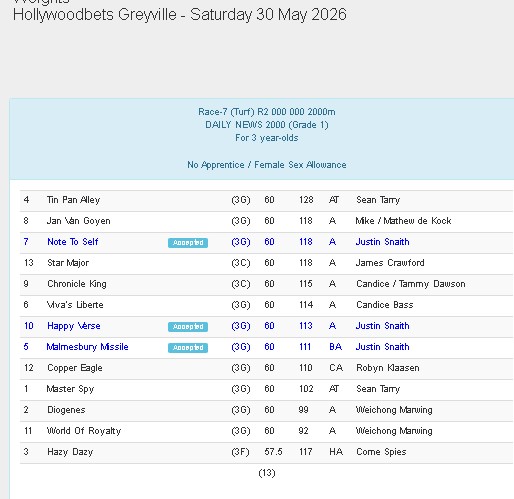Select Justin Snaith in Happy Verse row
This screenshot has width=514, height=499.
coord(382,326)
